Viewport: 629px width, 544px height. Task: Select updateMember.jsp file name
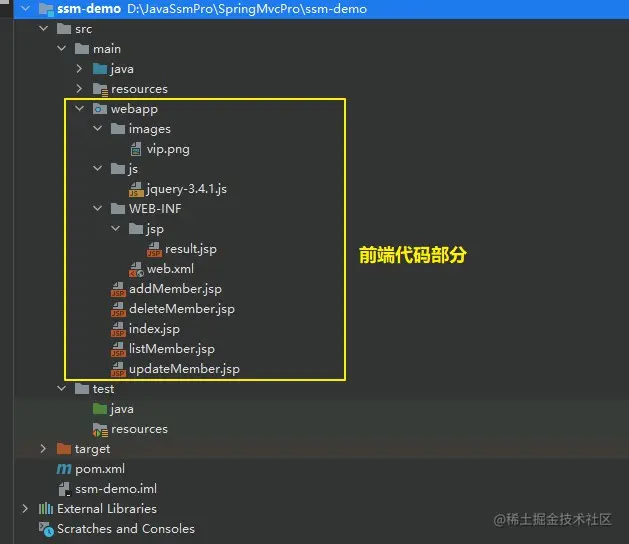tap(184, 369)
